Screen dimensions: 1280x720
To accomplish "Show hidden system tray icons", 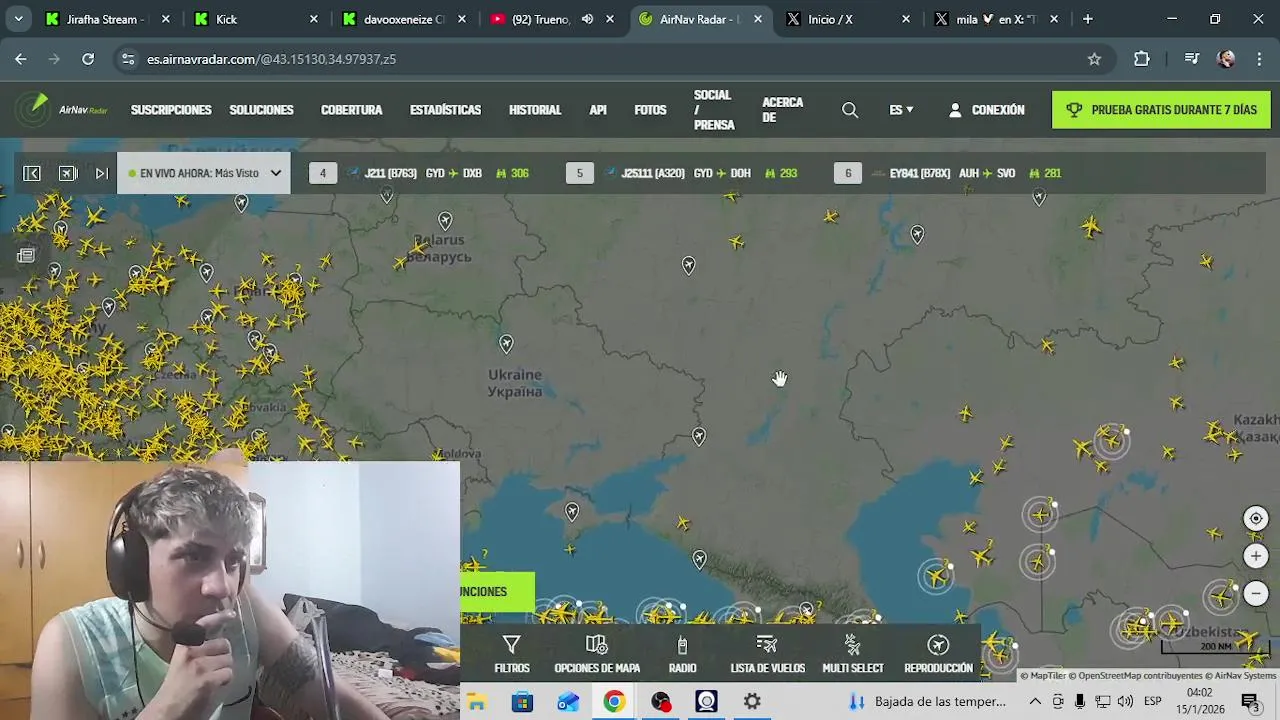I will point(1035,702).
